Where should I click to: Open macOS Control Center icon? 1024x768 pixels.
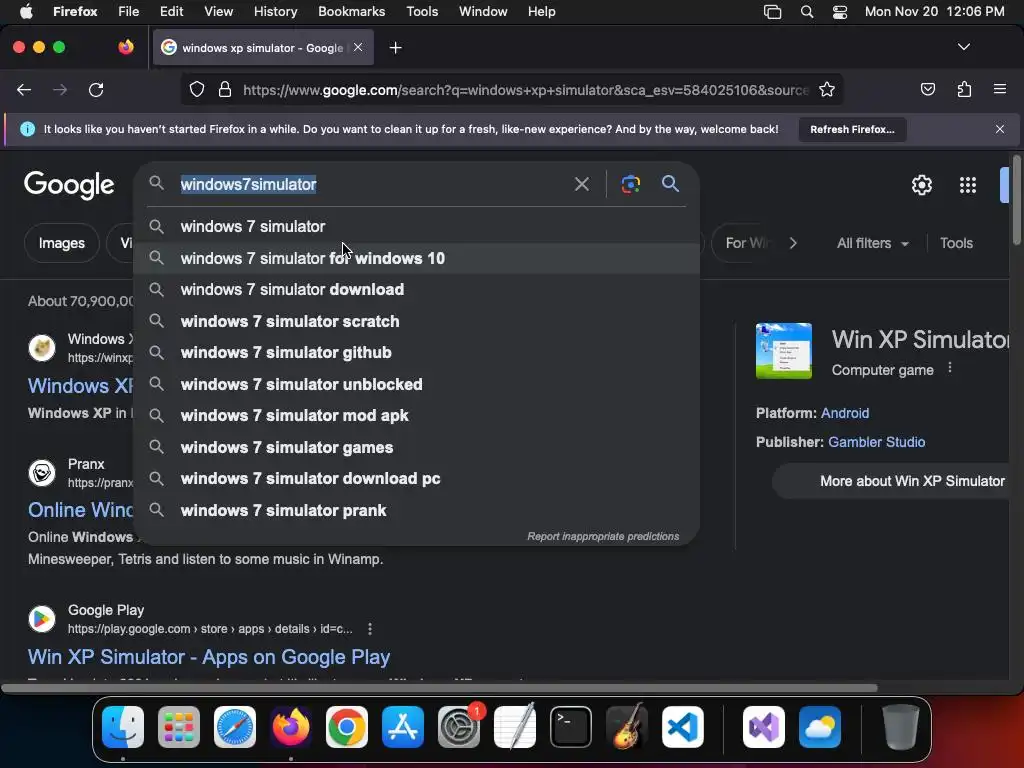(x=840, y=12)
